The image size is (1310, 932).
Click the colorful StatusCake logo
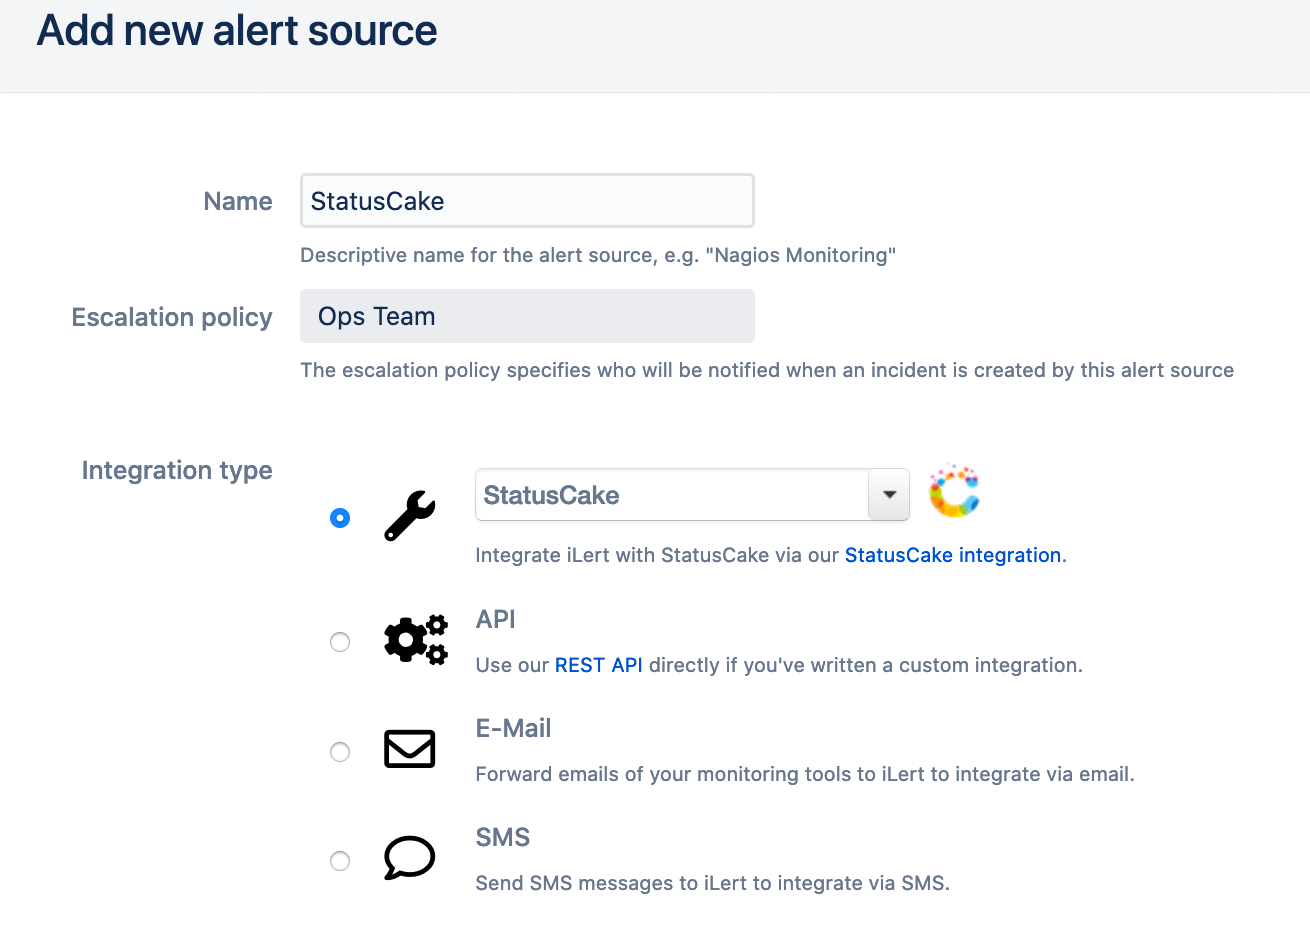954,492
